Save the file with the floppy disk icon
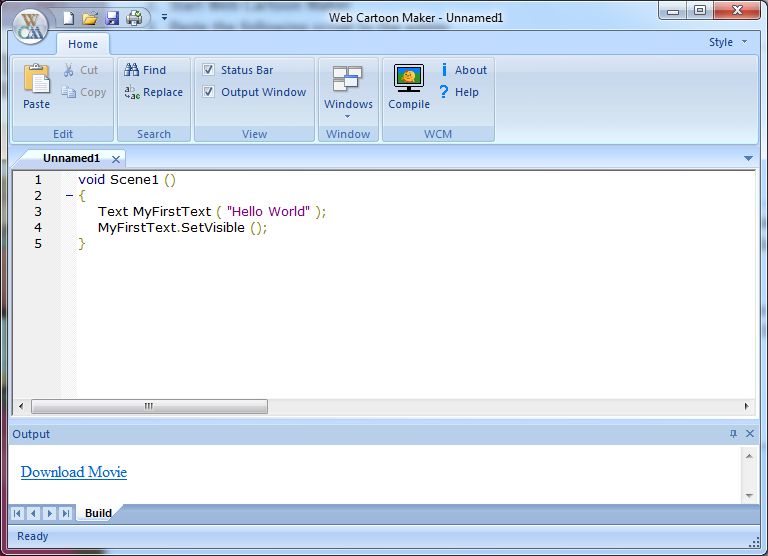768x556 pixels. (112, 18)
